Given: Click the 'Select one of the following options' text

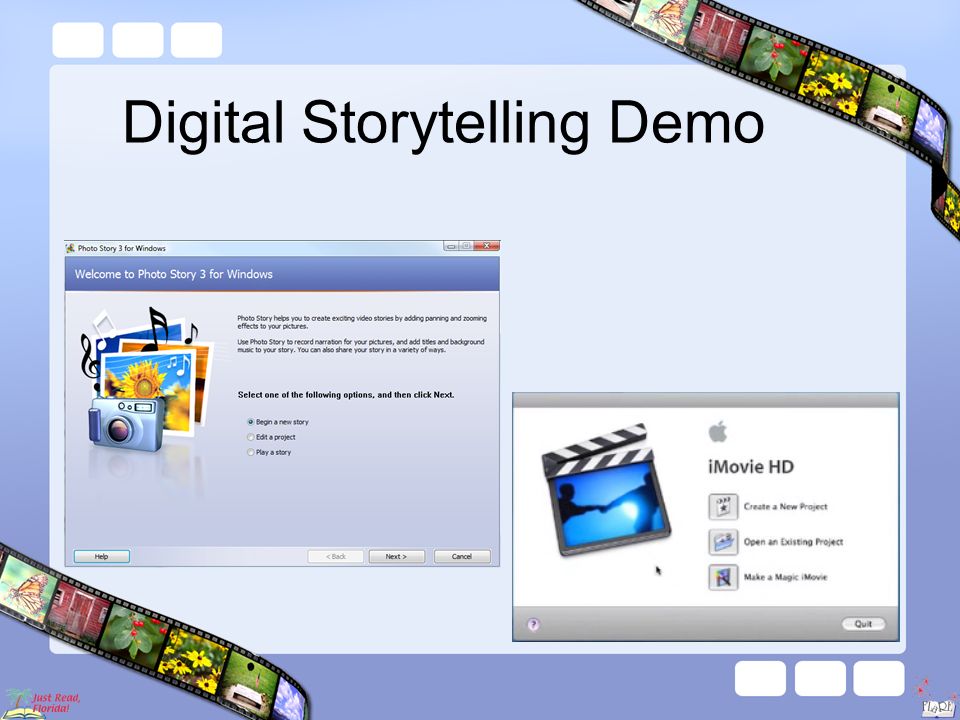Looking at the screenshot, I should pos(346,395).
